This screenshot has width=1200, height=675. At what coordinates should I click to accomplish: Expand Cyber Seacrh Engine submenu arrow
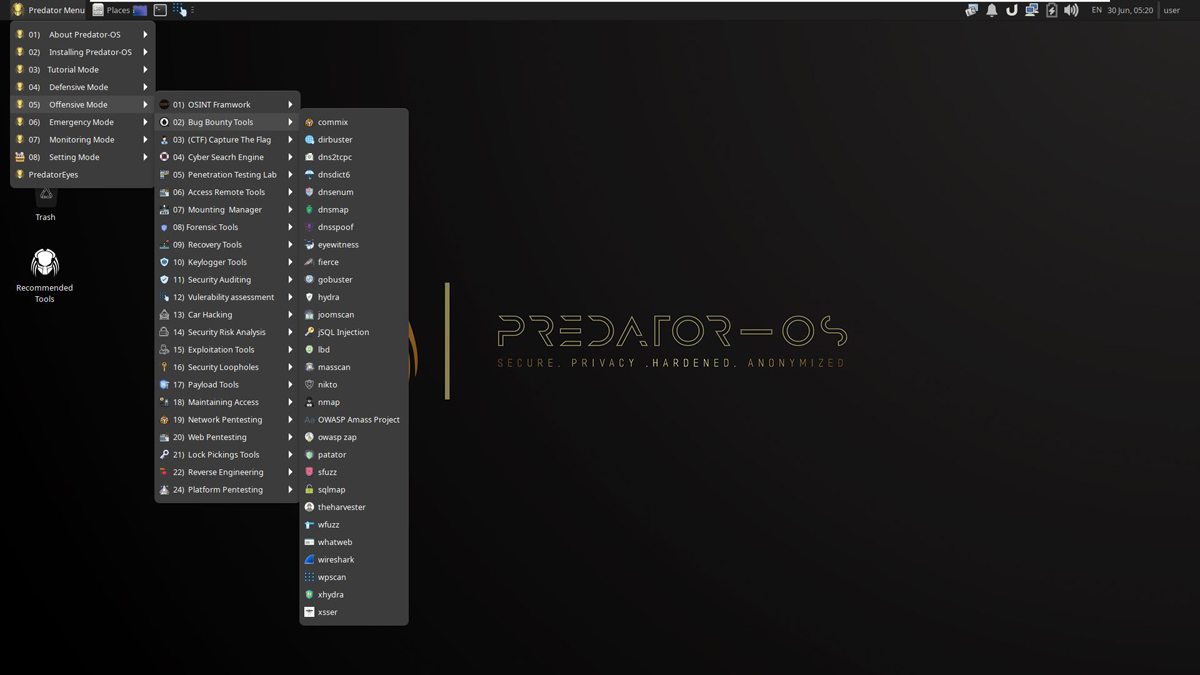291,157
